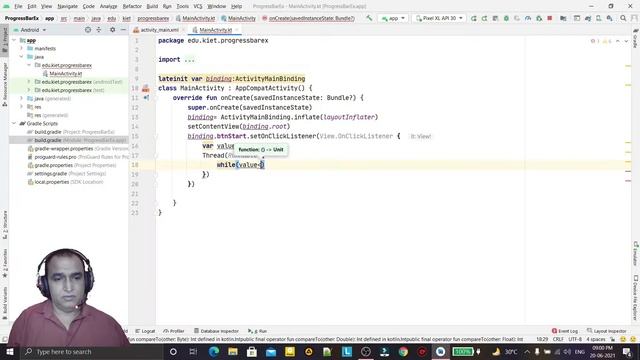Select settings.gradle file
The width and height of the screenshot is (640, 360).
pyautogui.click(x=67, y=173)
